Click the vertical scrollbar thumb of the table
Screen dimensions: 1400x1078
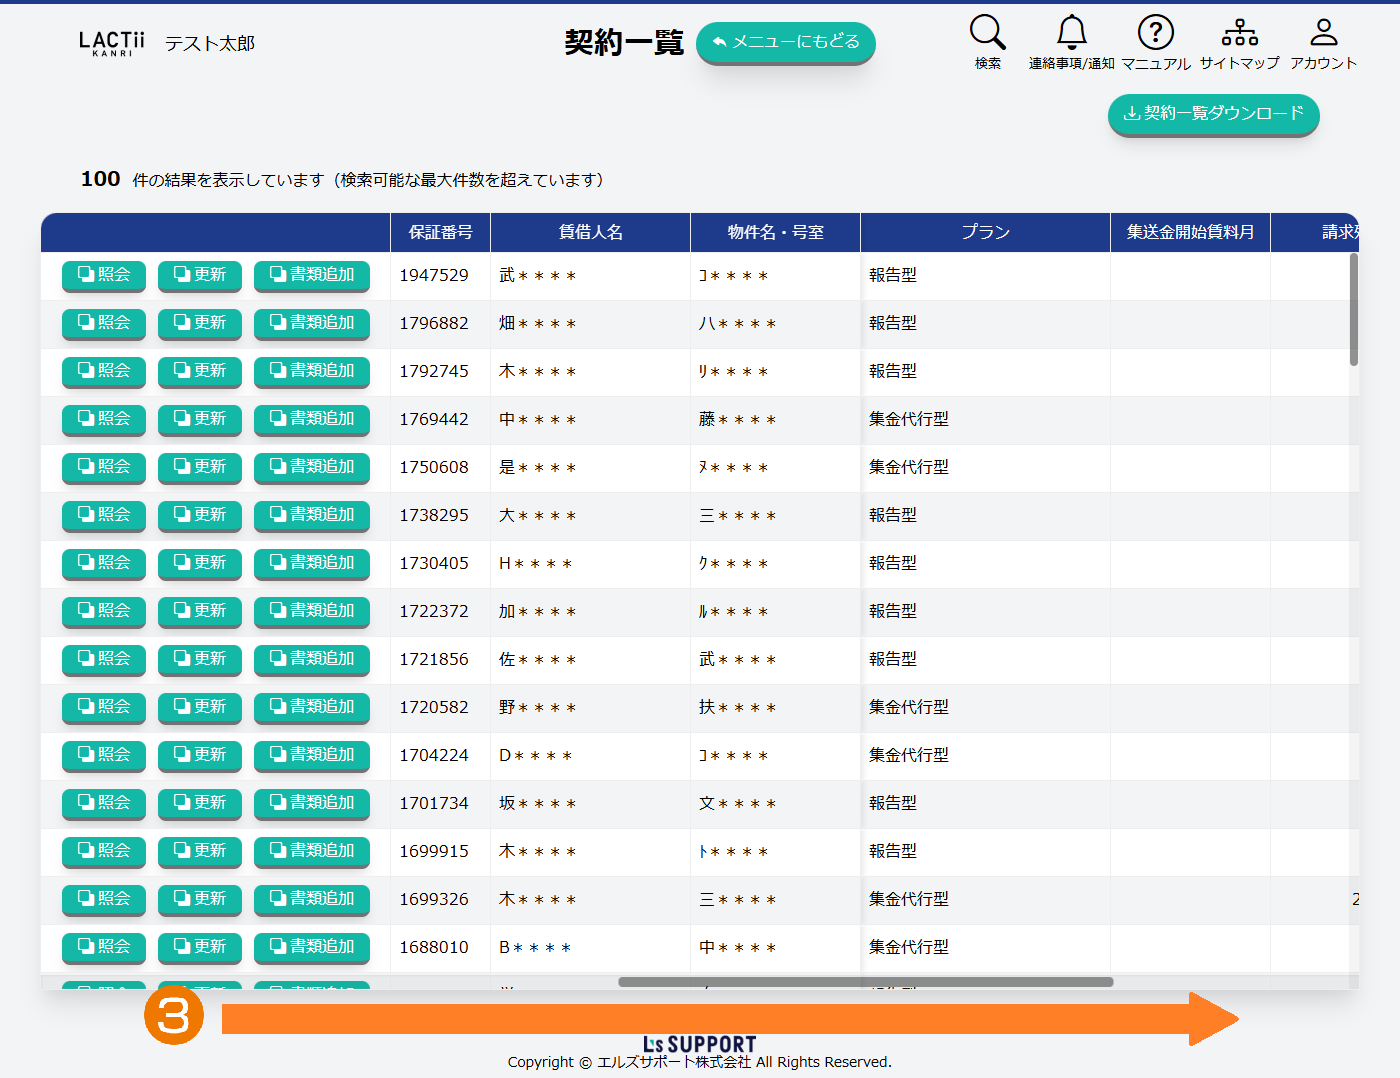click(x=1354, y=310)
